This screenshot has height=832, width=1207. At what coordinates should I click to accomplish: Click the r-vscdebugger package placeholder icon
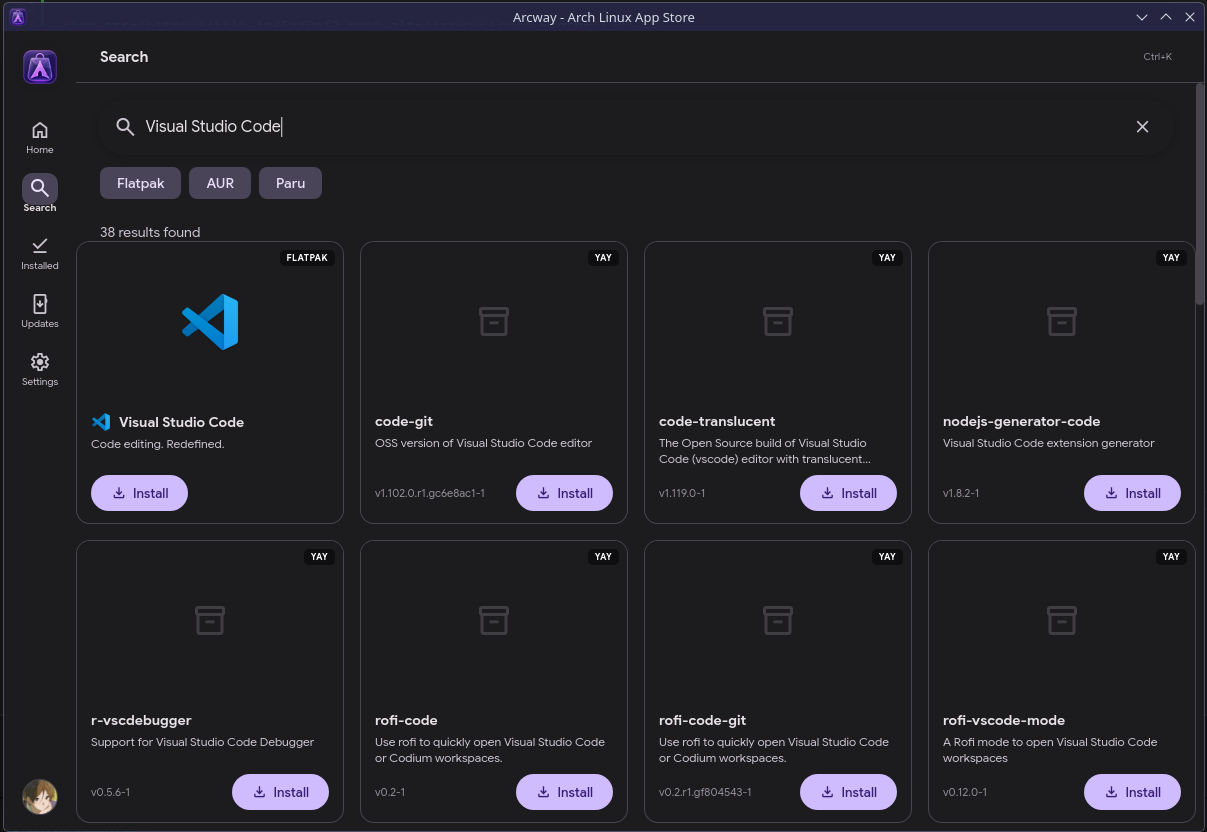[210, 620]
